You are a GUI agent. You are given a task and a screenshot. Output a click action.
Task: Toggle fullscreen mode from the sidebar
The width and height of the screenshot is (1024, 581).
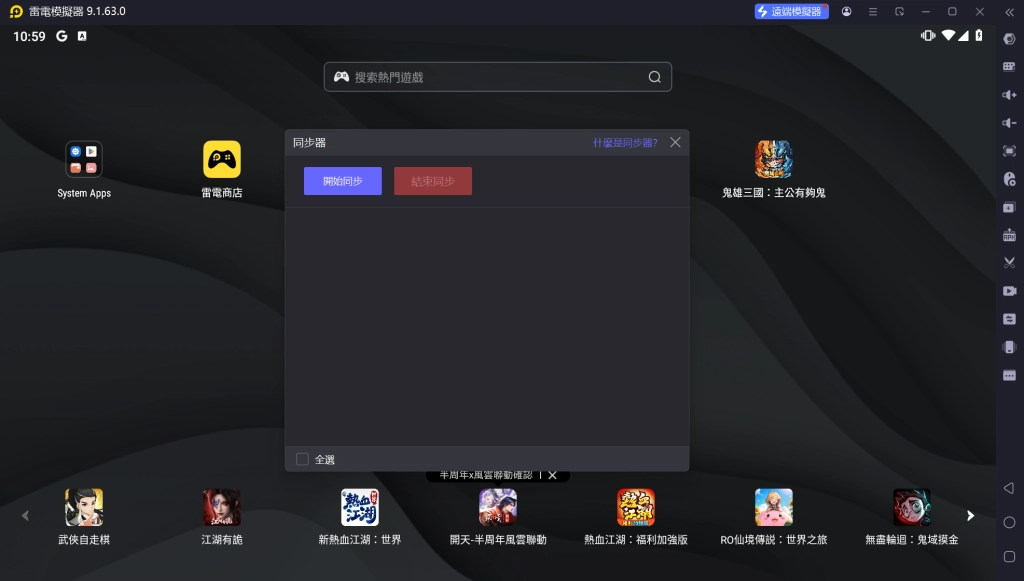point(1009,151)
